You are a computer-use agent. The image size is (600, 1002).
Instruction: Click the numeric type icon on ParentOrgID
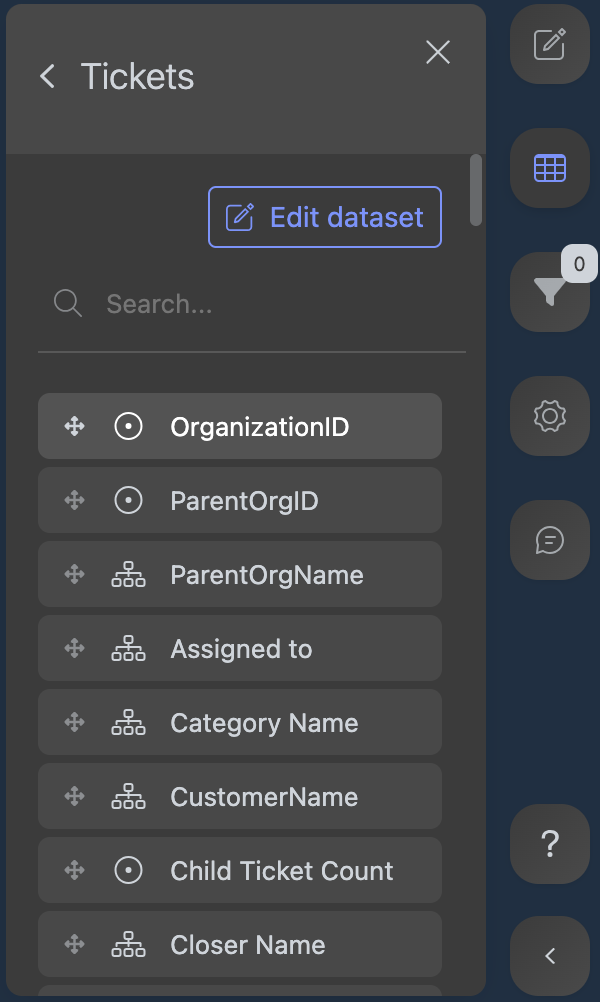coord(128,500)
